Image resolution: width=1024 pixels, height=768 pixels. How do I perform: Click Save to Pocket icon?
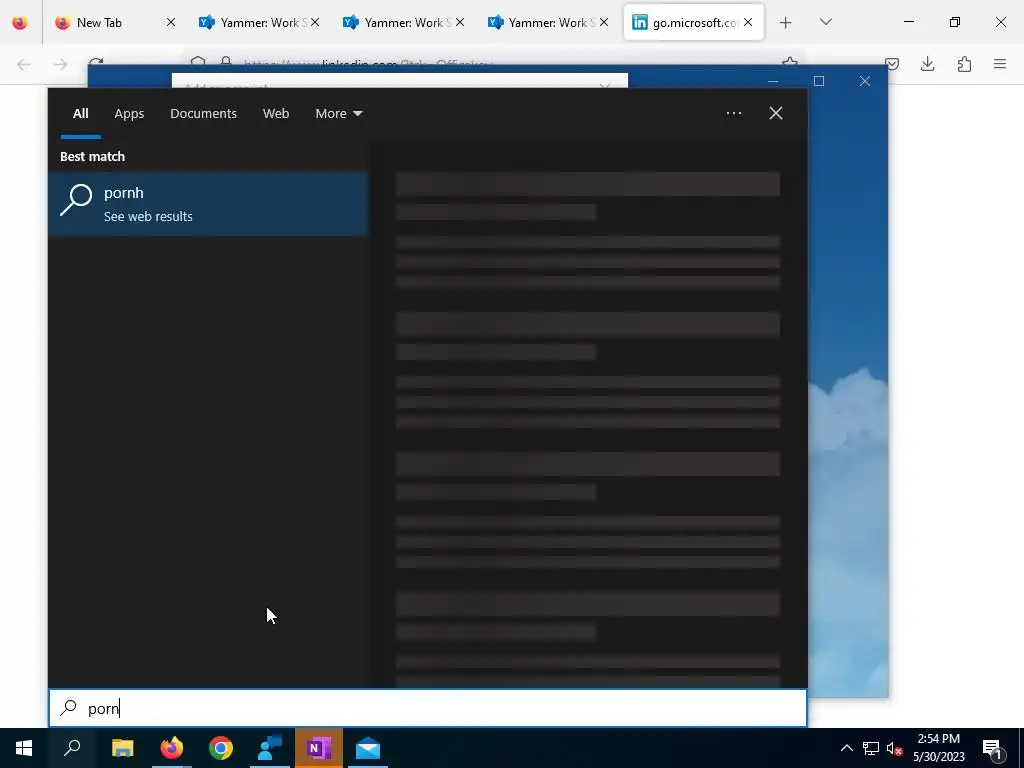(892, 64)
